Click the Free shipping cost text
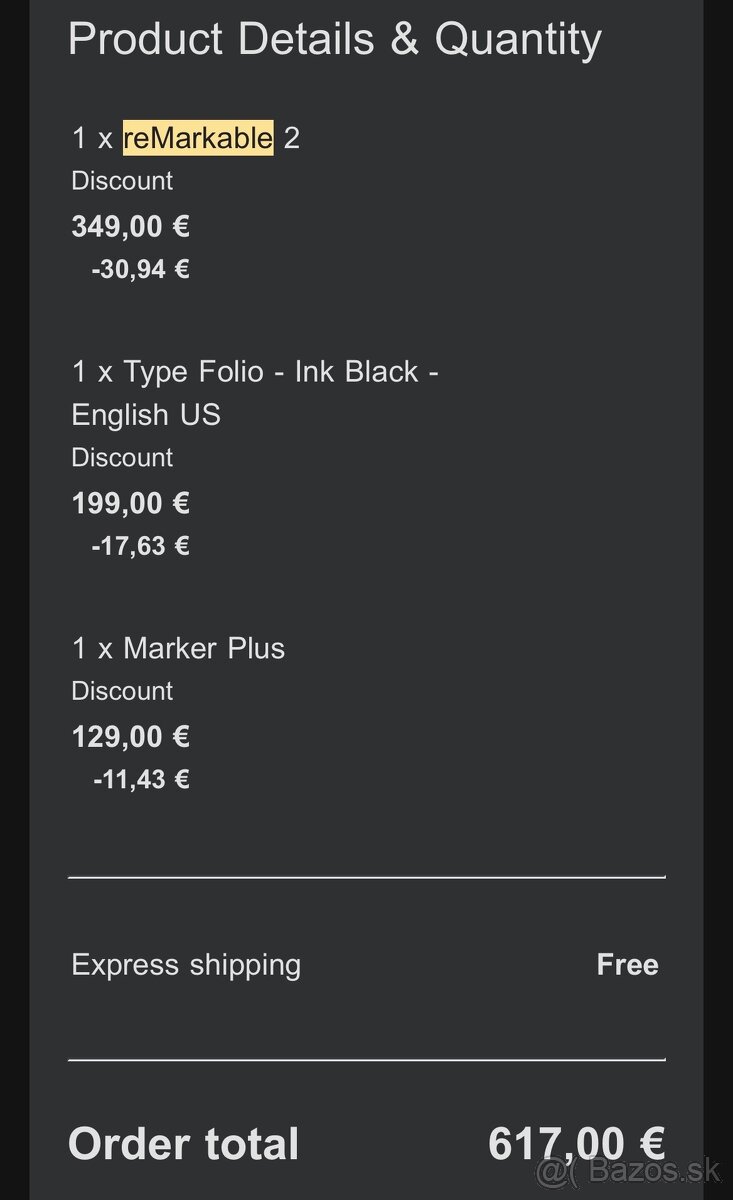Viewport: 733px width, 1200px height. 627,965
